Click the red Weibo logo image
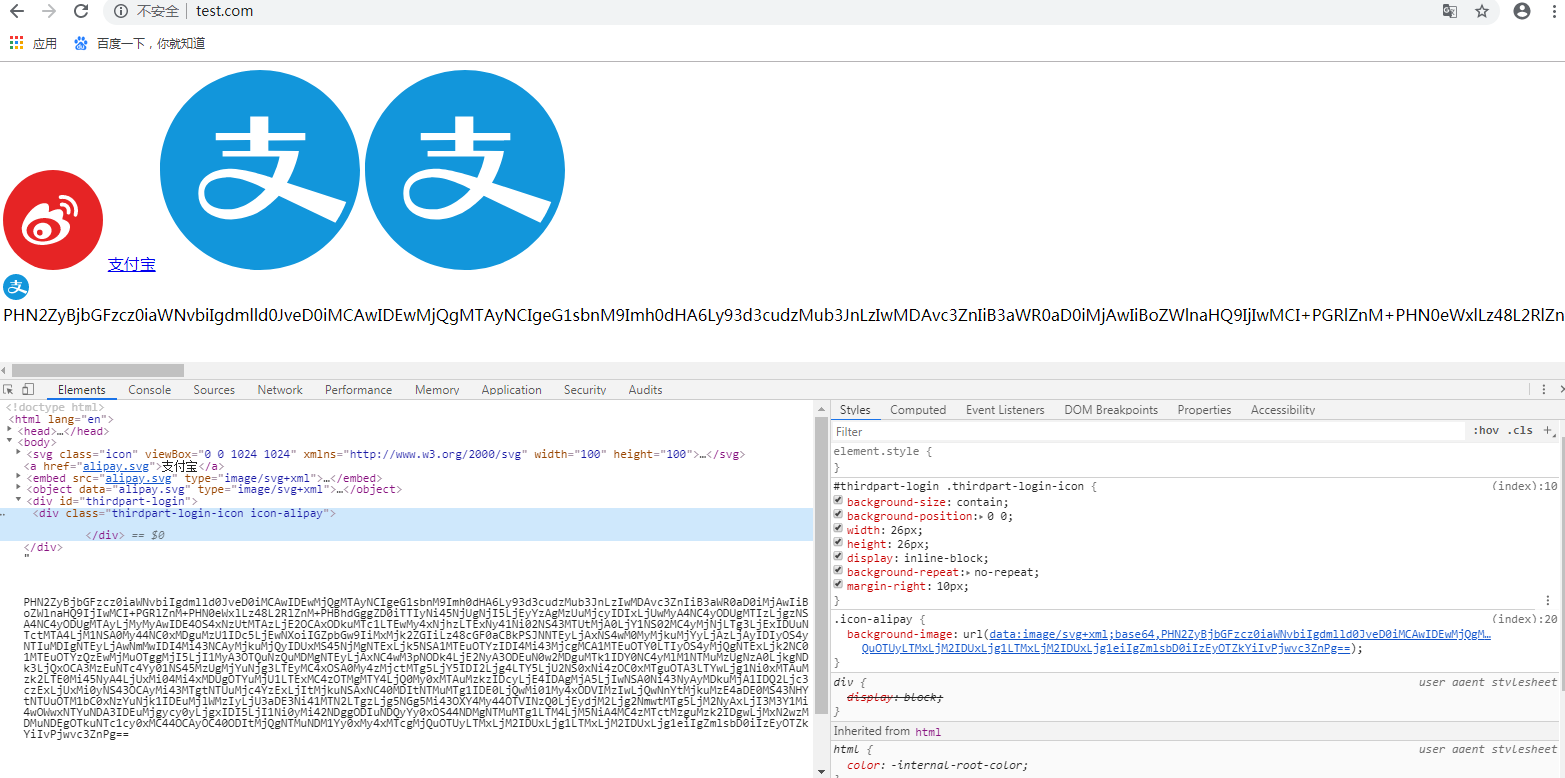This screenshot has width=1565, height=778. pyautogui.click(x=53, y=219)
